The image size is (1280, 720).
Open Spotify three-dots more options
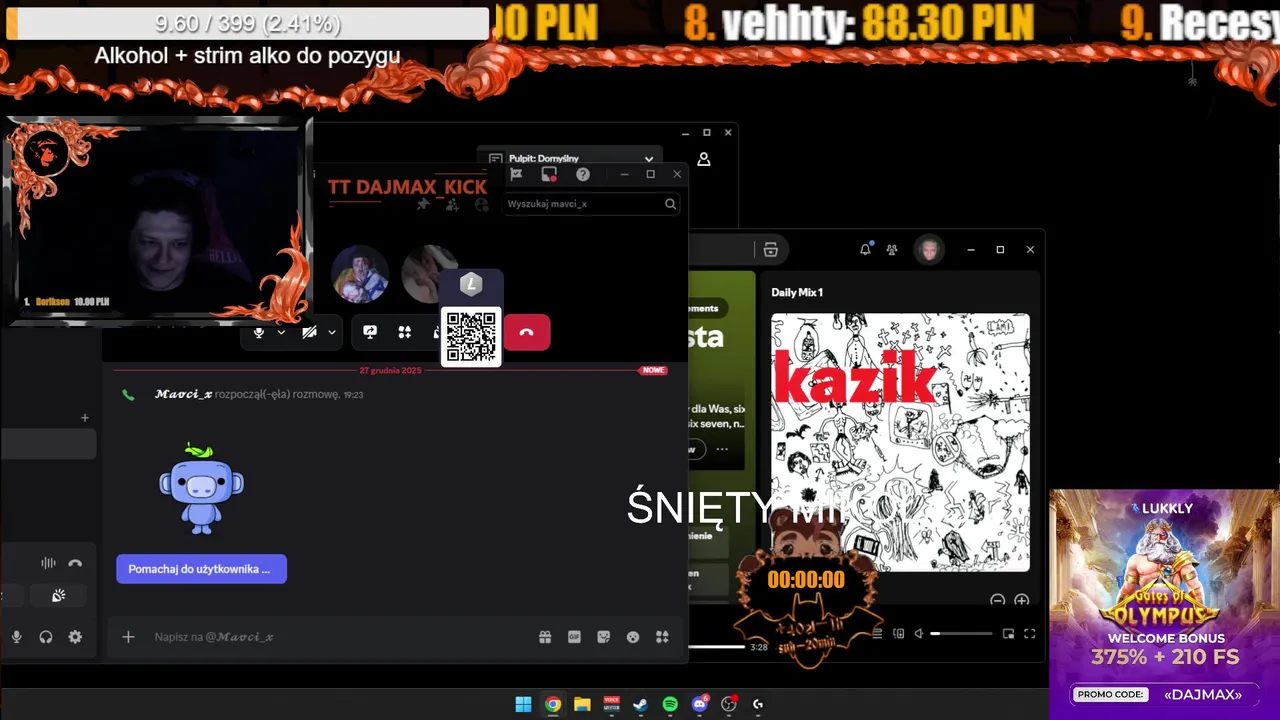722,449
